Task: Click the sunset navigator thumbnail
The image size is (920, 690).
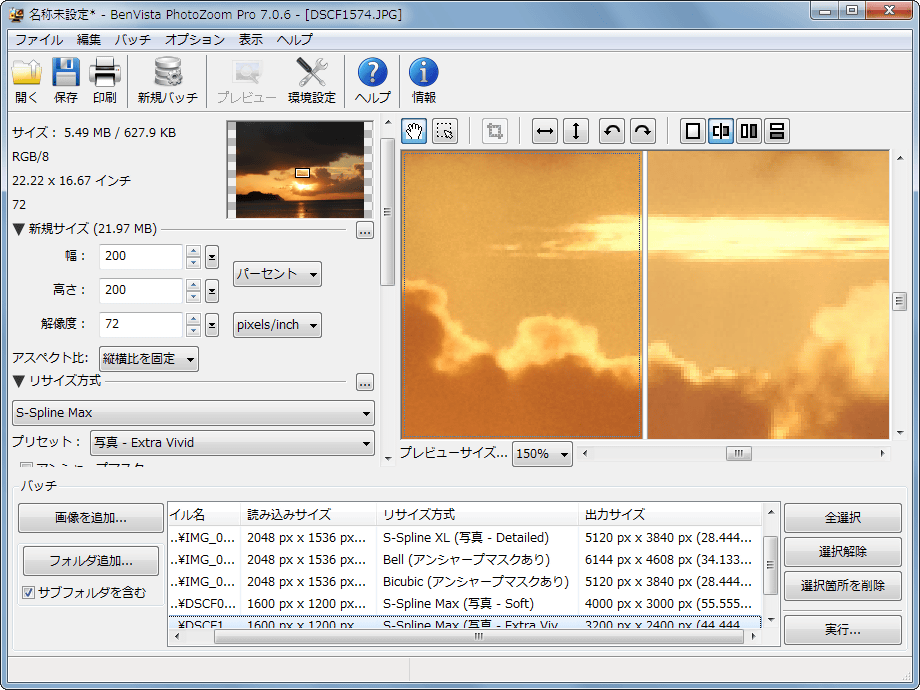Action: click(x=300, y=170)
